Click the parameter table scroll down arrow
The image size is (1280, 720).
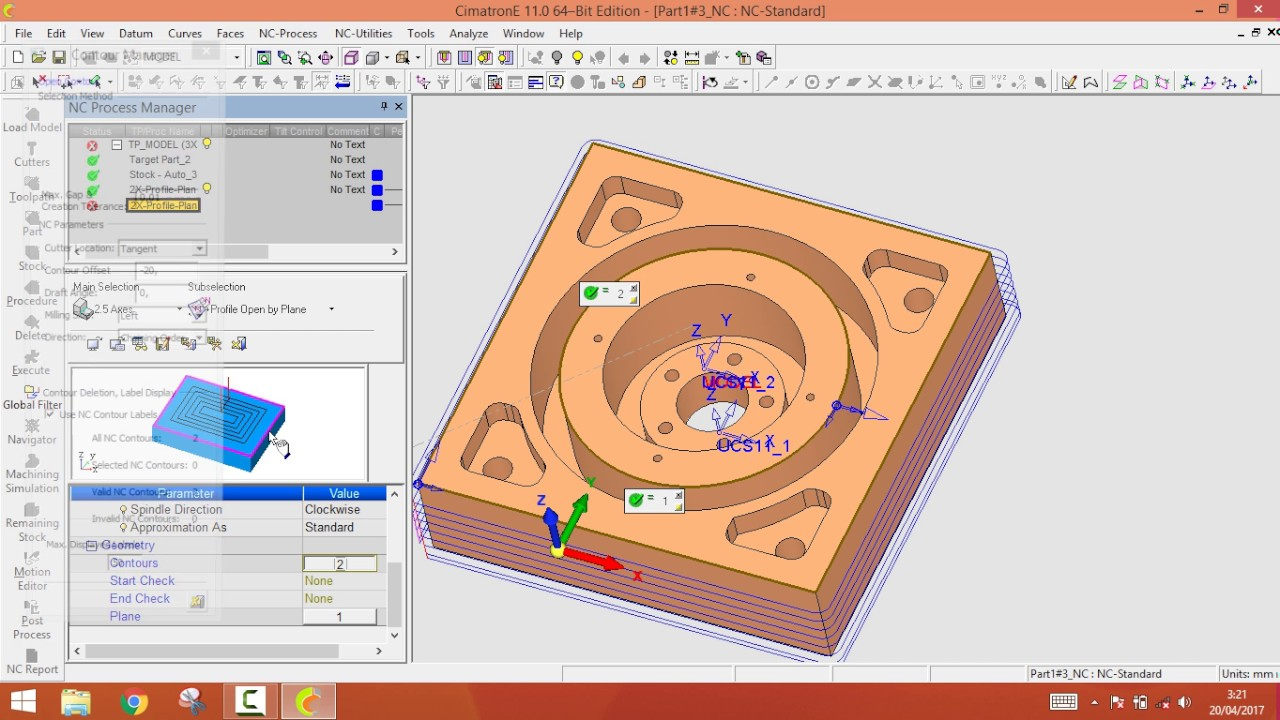(x=394, y=635)
